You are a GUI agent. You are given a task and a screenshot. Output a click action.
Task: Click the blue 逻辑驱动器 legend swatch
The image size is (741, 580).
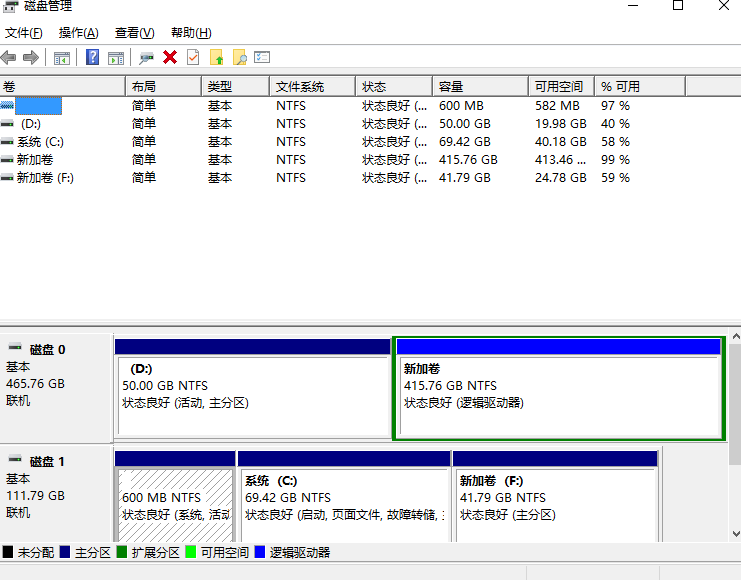tap(259, 552)
